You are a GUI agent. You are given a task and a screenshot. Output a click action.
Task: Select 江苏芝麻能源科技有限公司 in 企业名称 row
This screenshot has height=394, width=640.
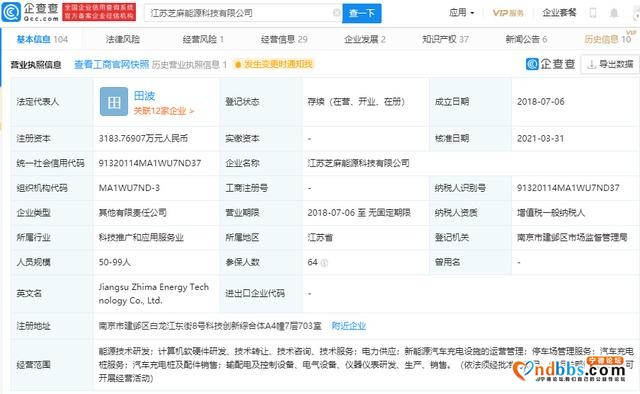tap(358, 163)
